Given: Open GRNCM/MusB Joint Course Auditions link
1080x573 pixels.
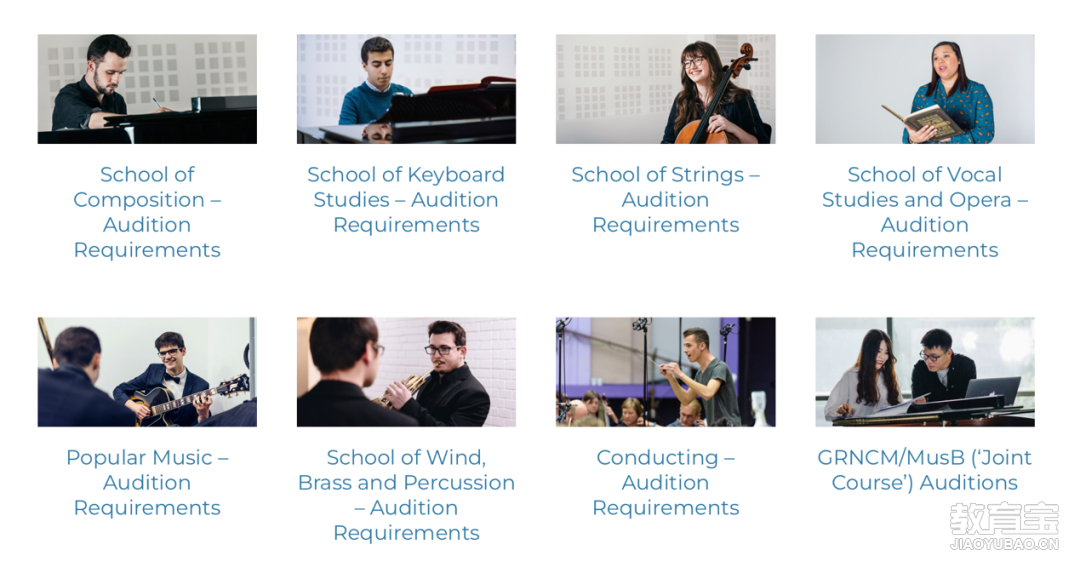Looking at the screenshot, I should (x=925, y=470).
